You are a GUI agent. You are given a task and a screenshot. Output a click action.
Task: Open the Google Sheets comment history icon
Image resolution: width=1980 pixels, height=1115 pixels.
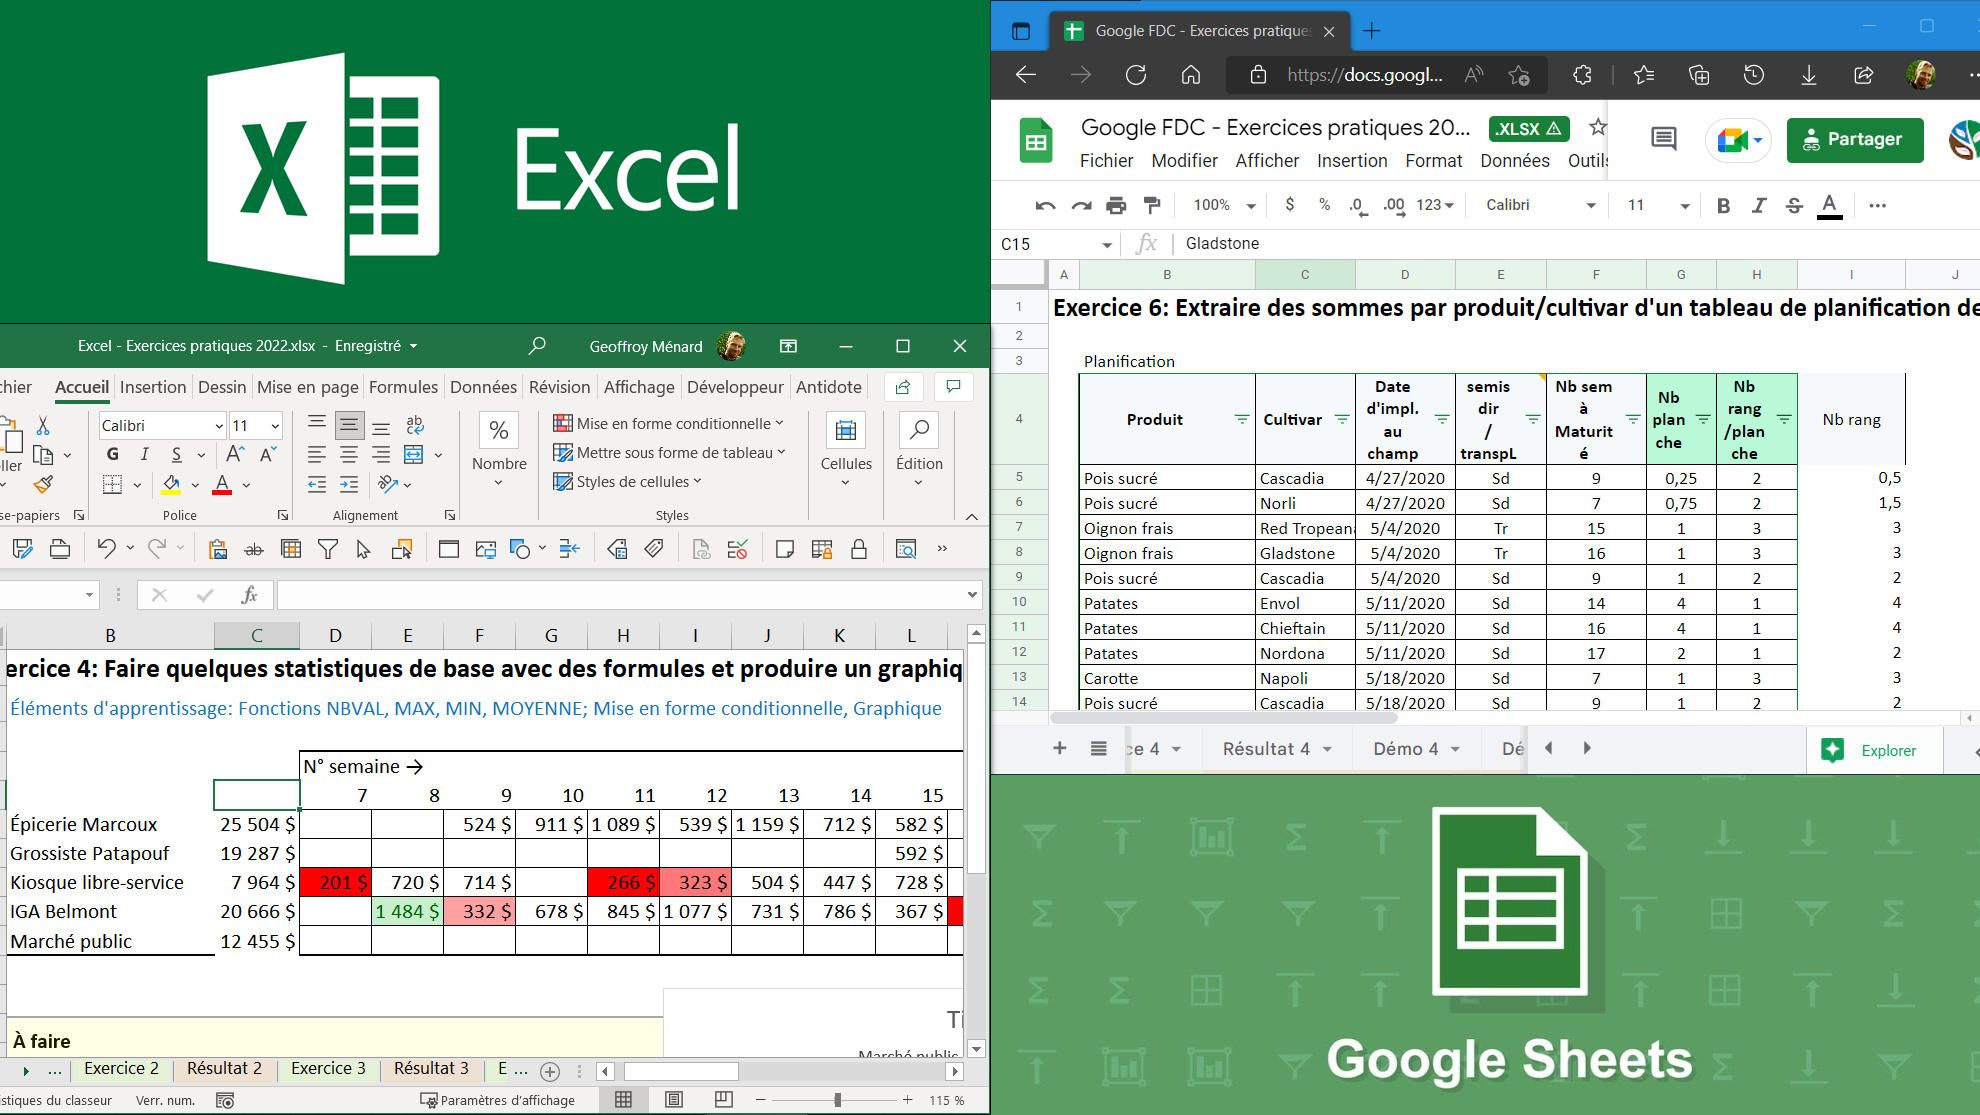click(1663, 140)
